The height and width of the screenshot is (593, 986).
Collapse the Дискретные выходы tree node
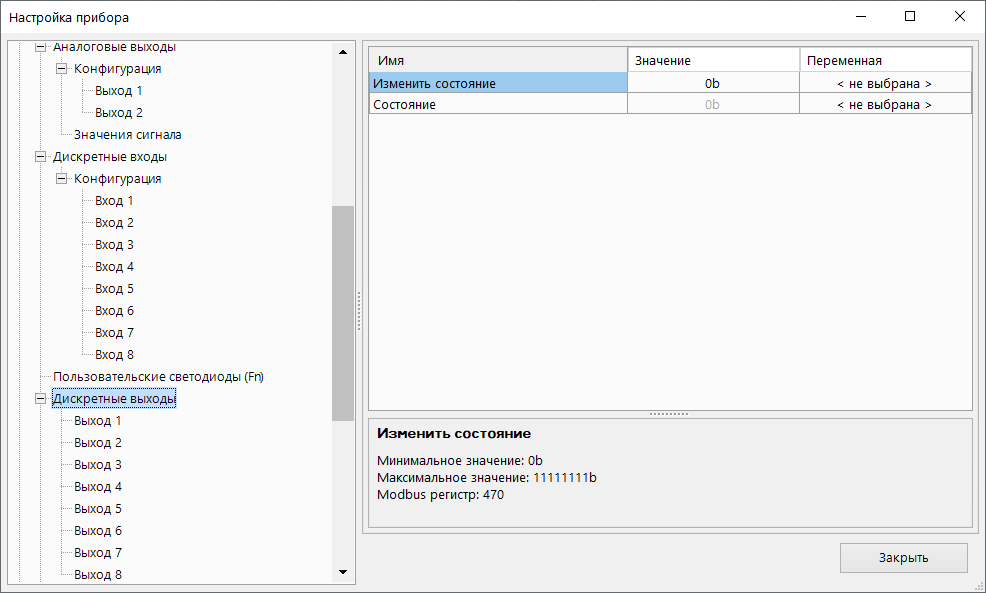pos(41,399)
